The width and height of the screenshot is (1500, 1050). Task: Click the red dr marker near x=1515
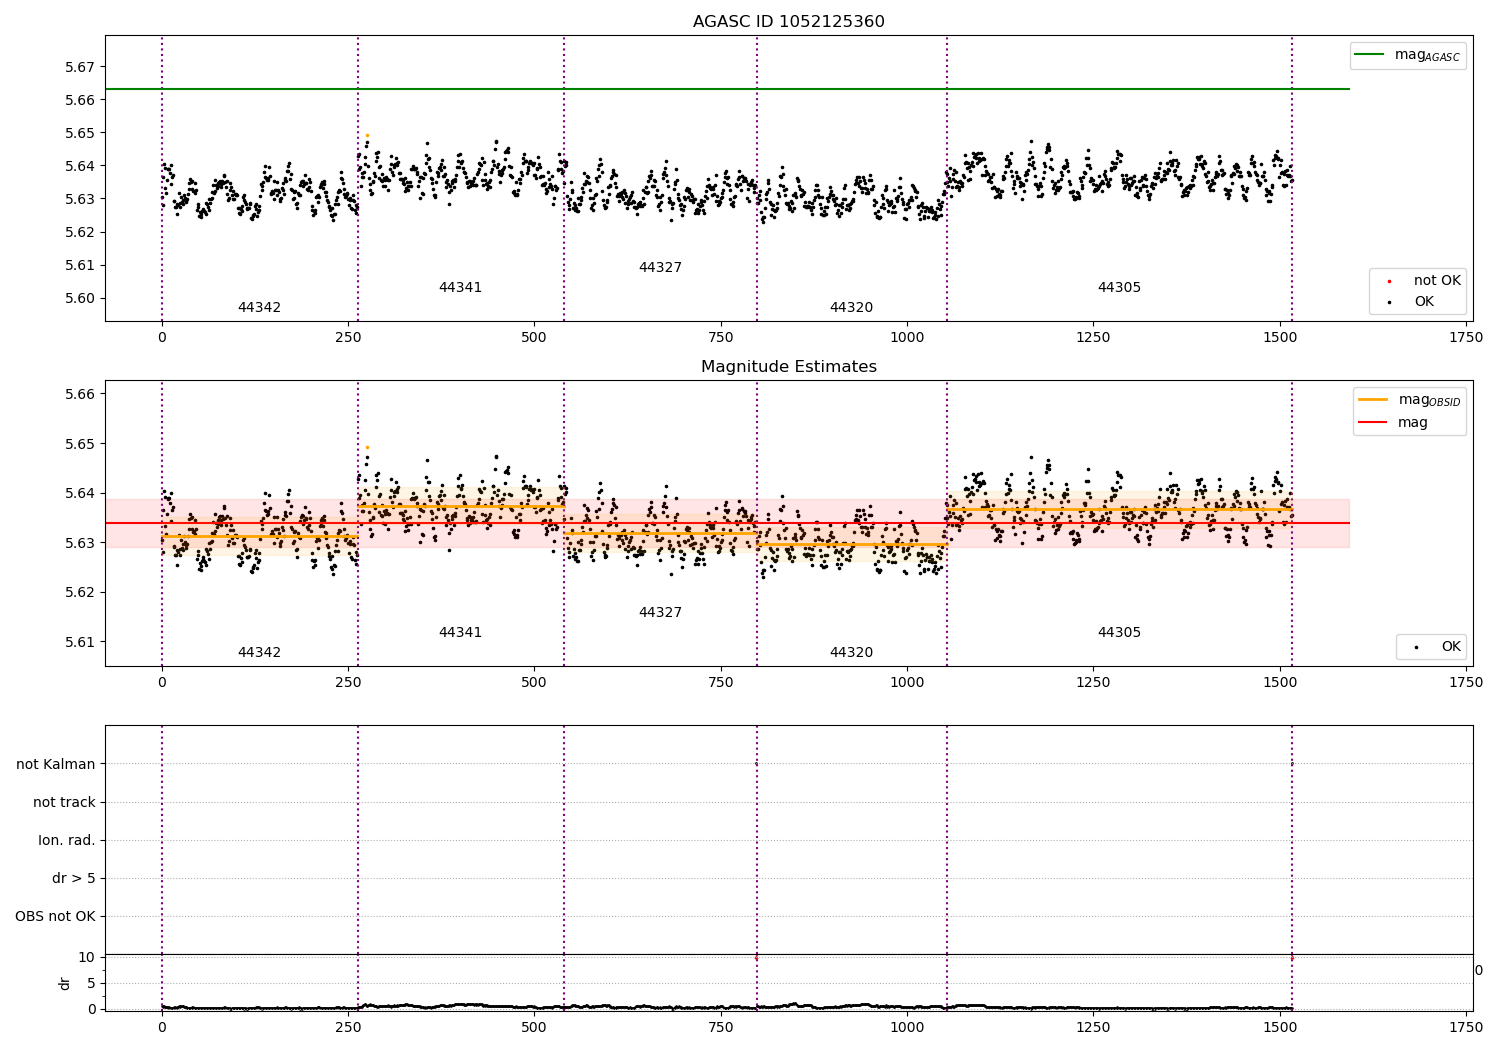[x=1292, y=957]
